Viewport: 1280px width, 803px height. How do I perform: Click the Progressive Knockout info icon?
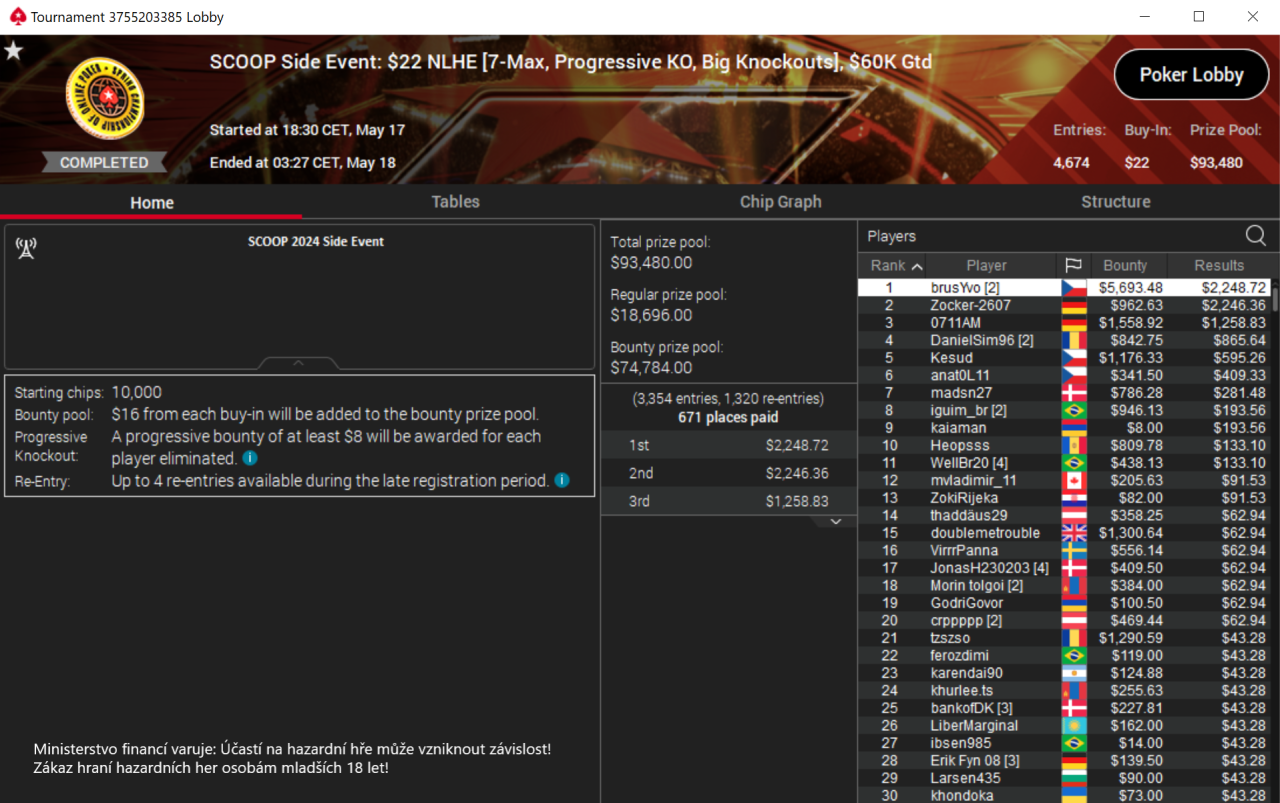tap(250, 459)
